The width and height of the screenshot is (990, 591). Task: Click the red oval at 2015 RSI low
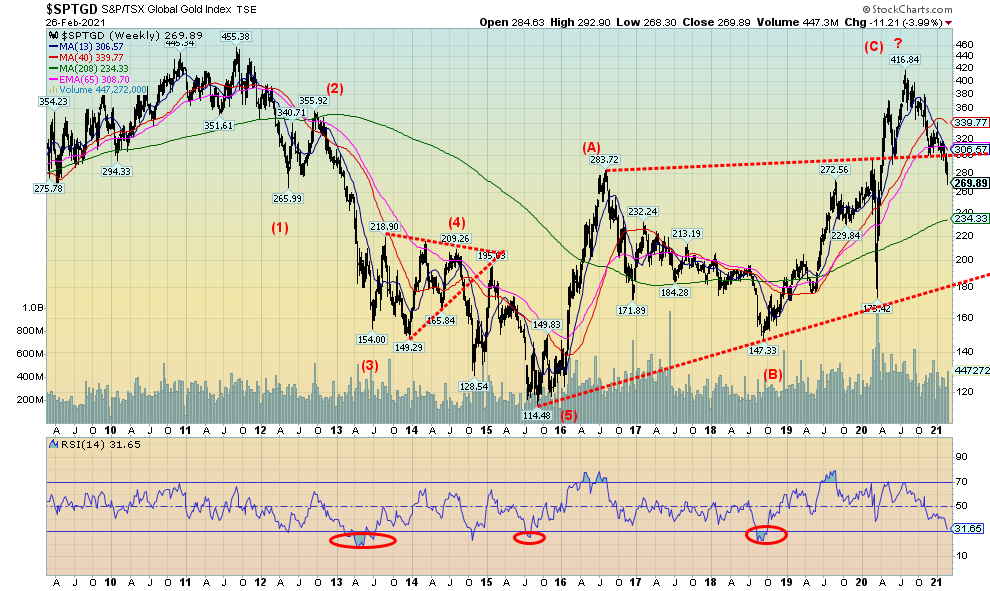(528, 538)
